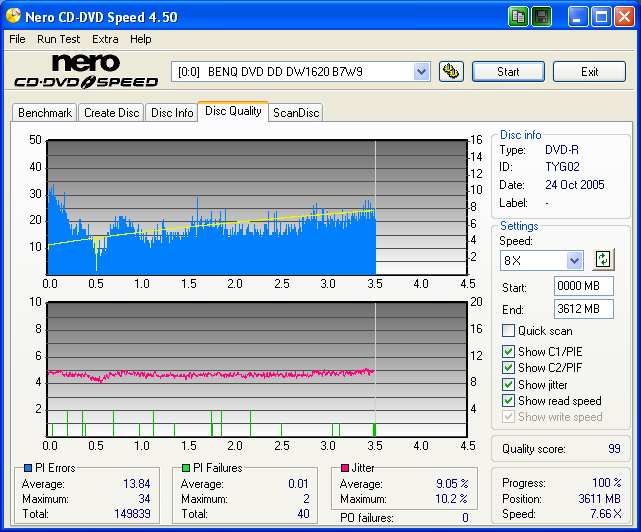Expand the BENQ drive selection dropdown

coord(421,72)
